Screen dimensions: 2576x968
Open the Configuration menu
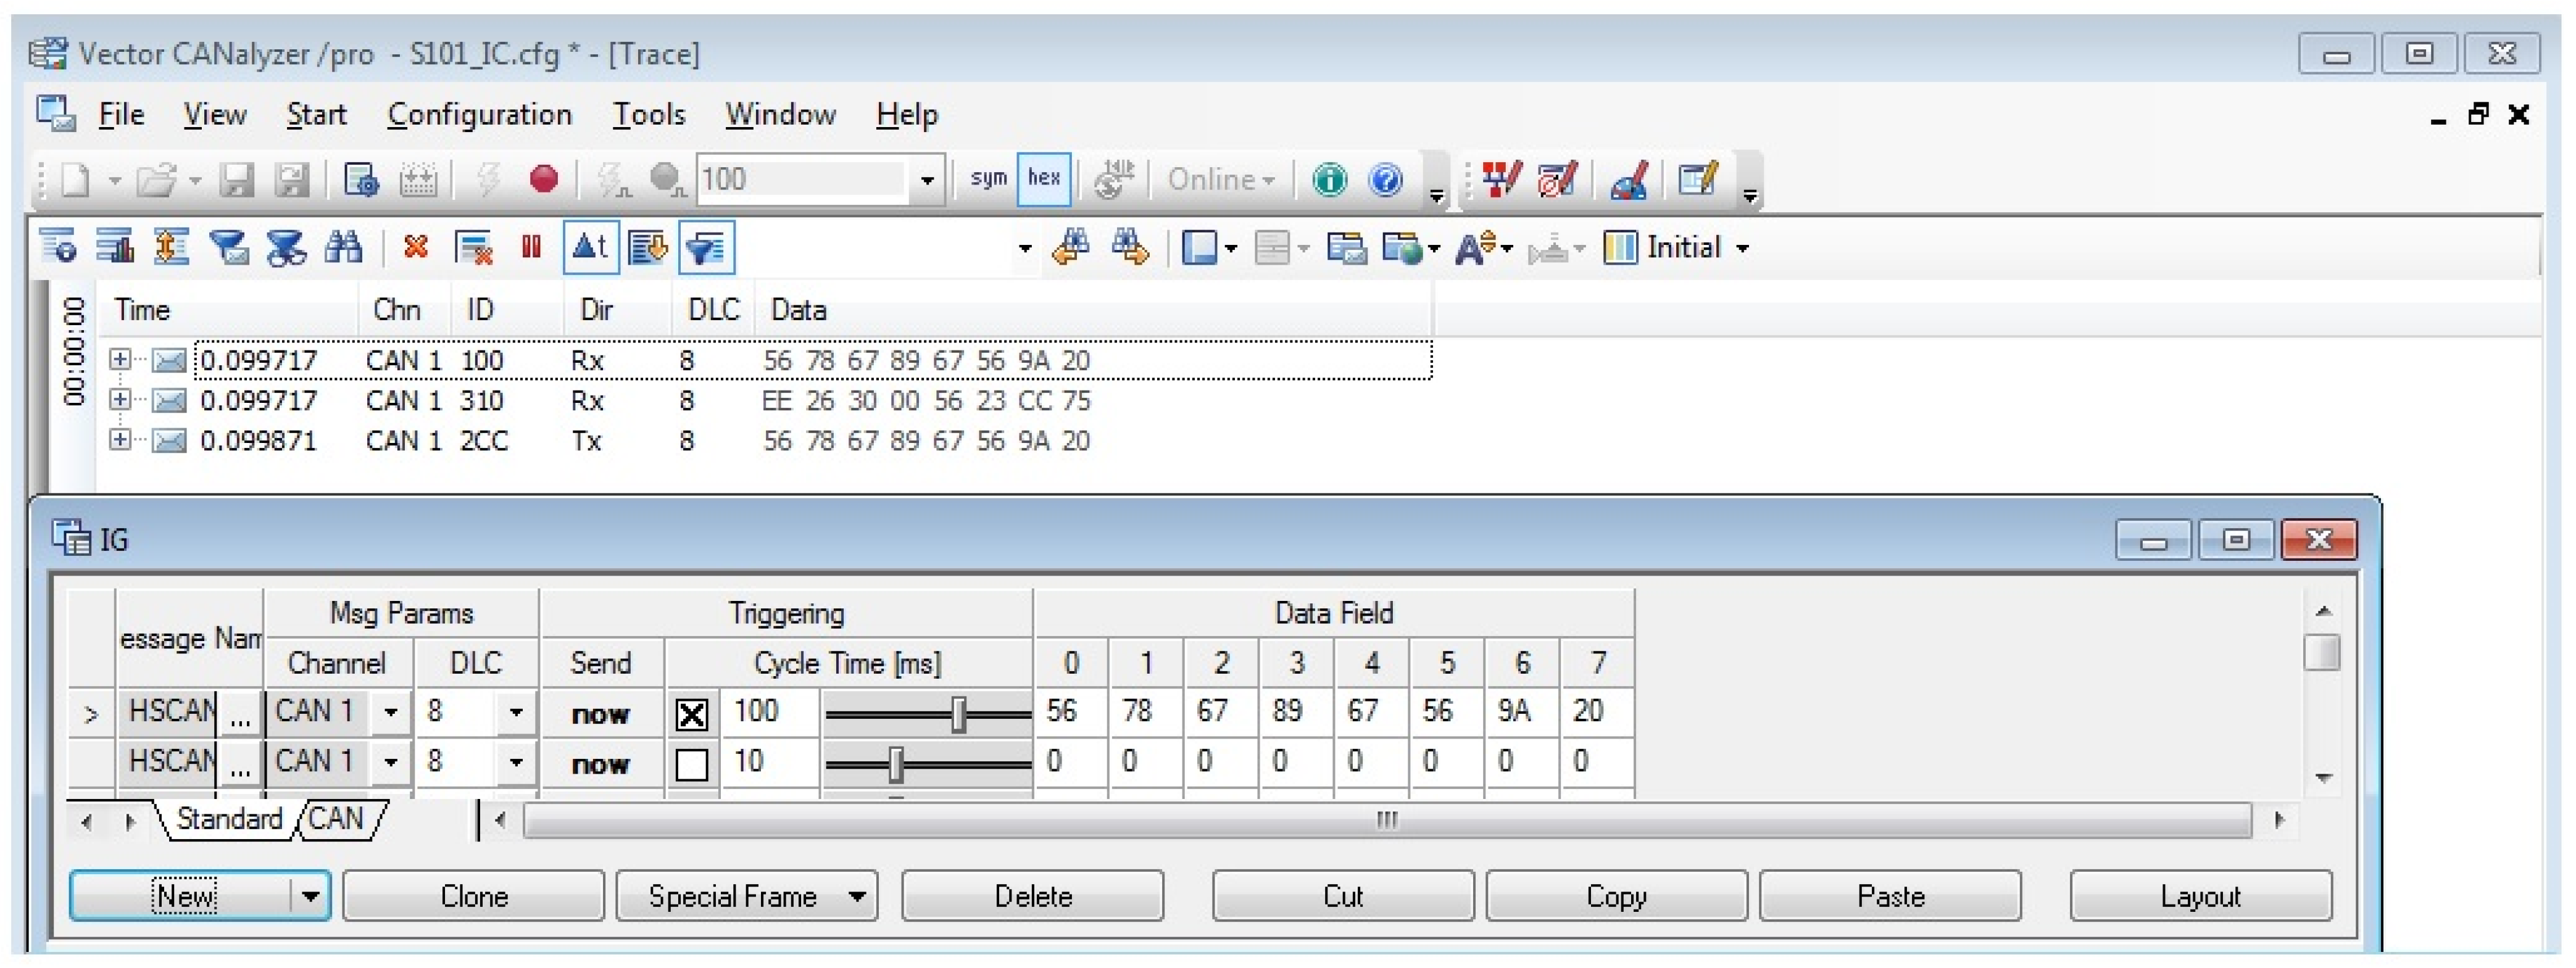click(x=479, y=114)
